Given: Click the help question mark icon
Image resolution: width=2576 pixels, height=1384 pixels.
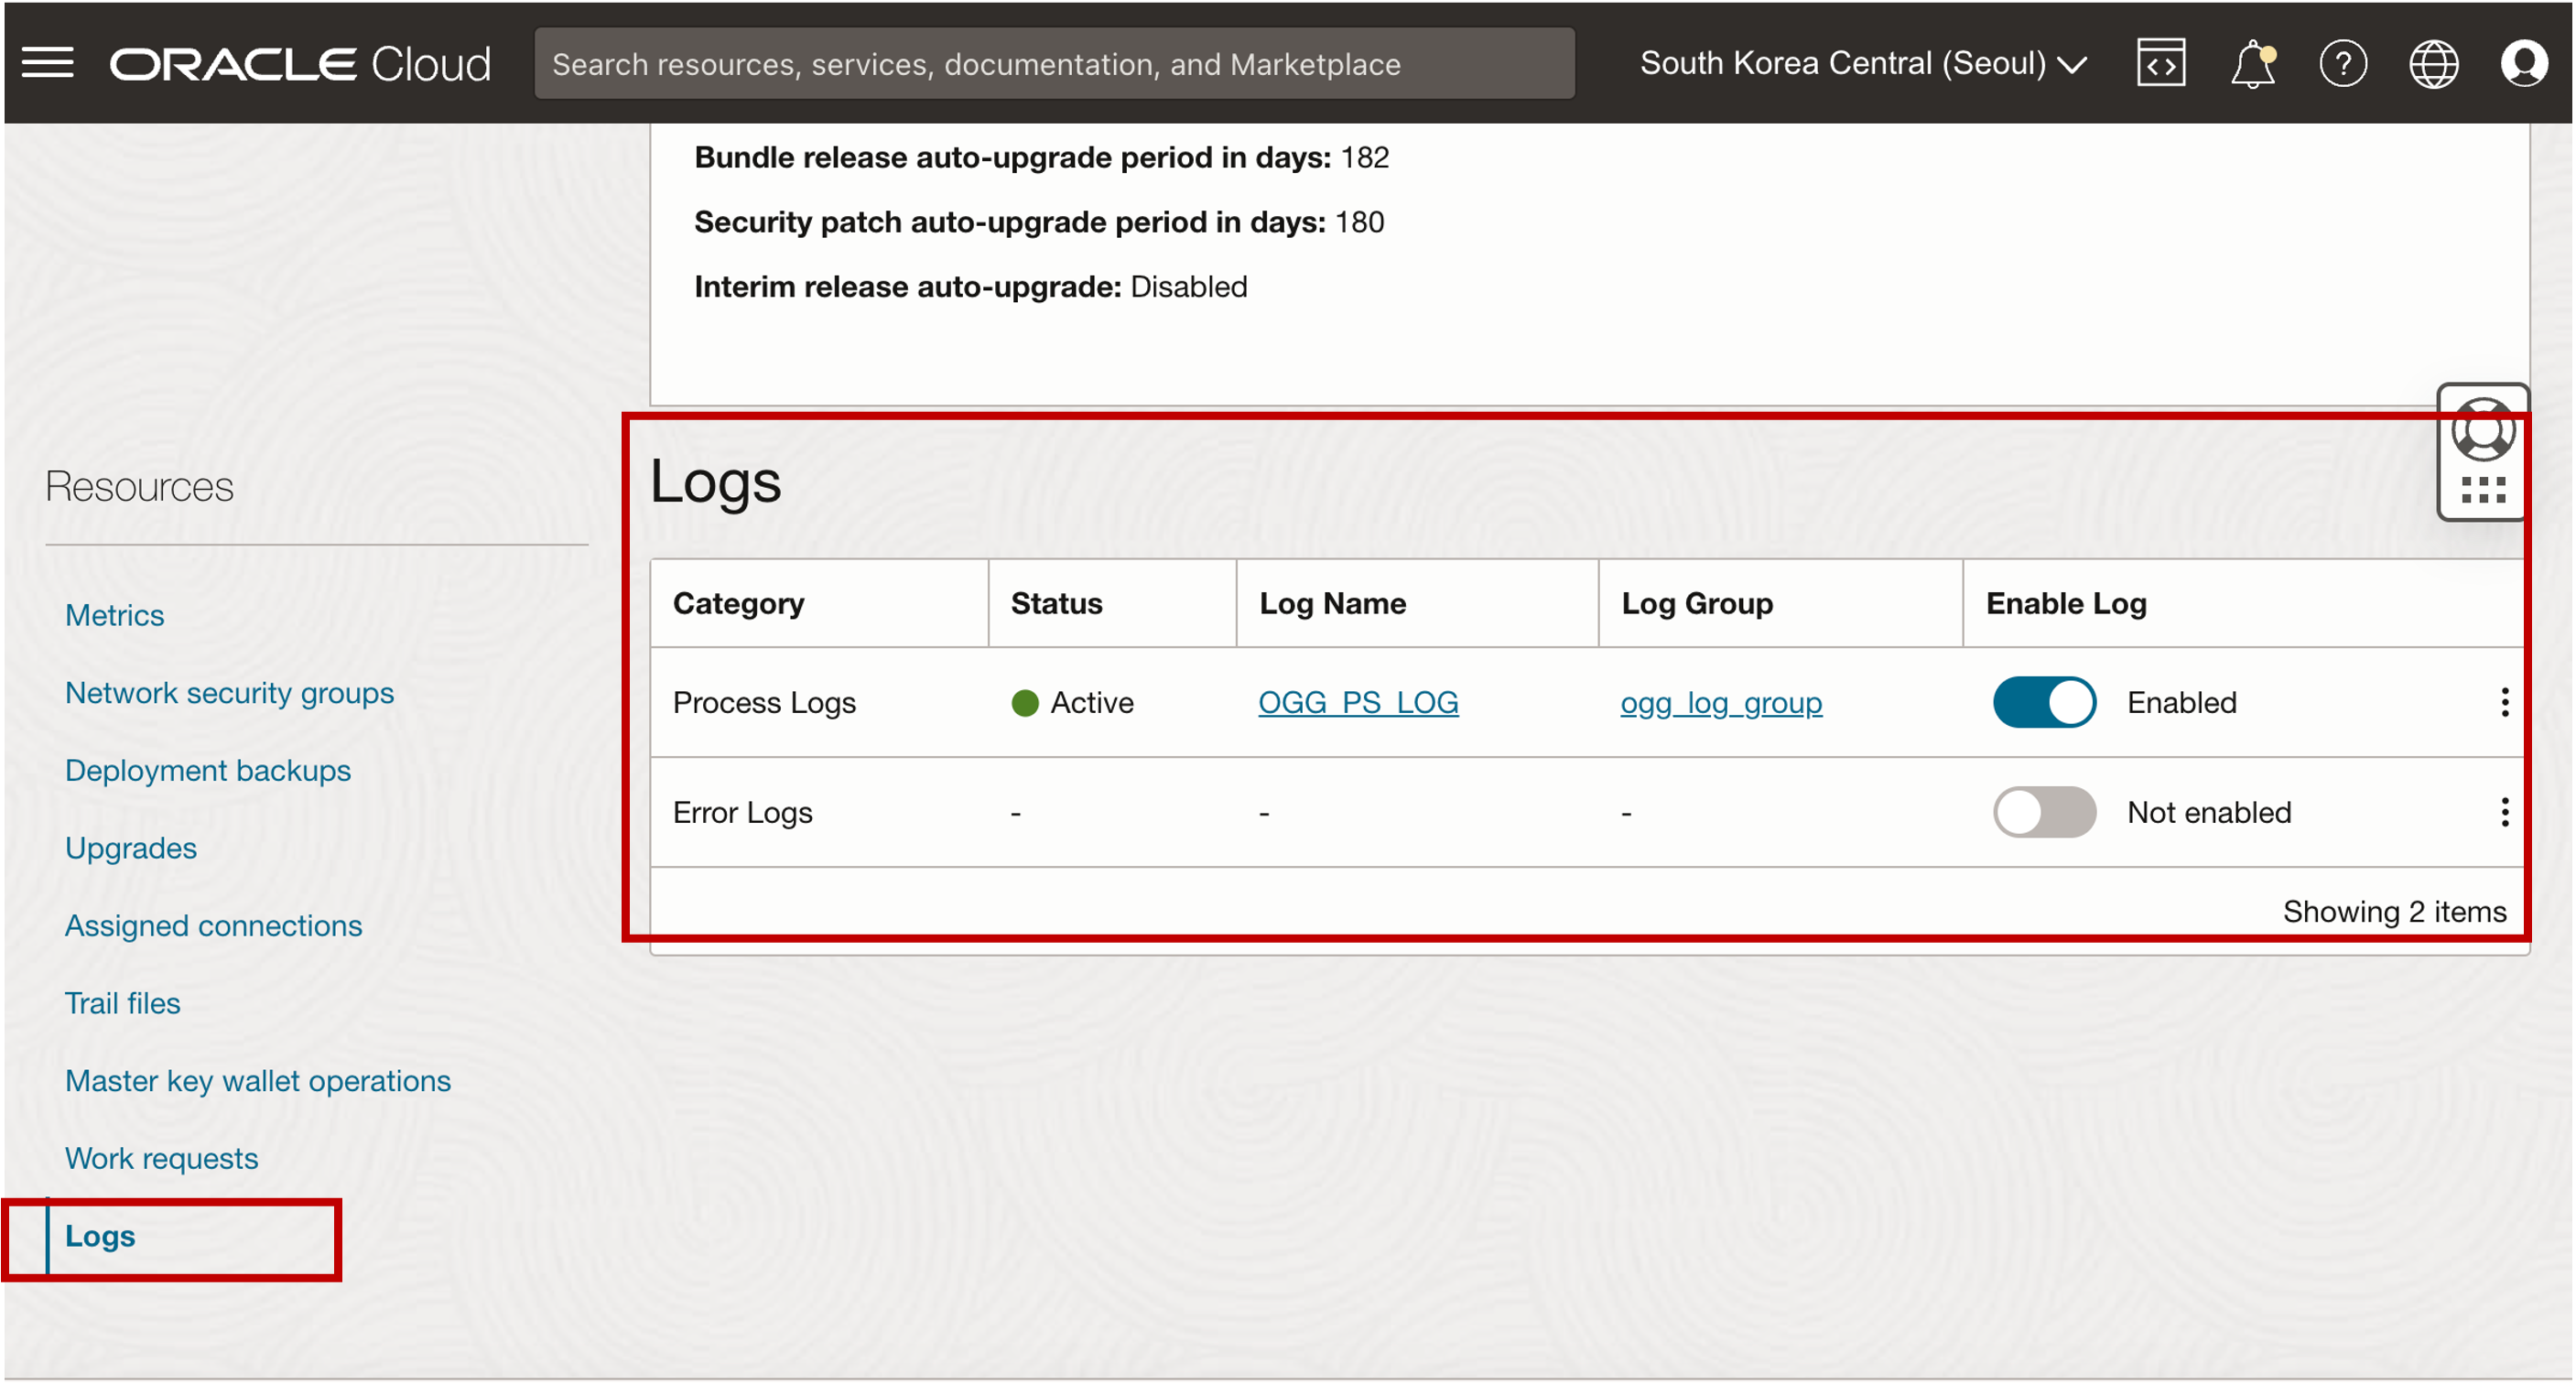Looking at the screenshot, I should (x=2344, y=61).
